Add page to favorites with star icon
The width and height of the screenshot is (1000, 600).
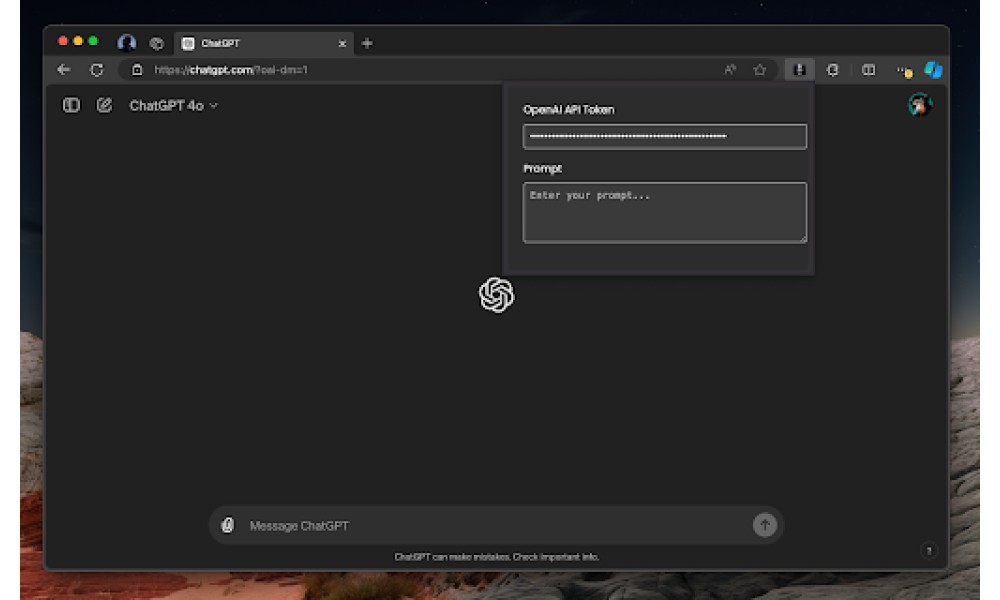[760, 70]
